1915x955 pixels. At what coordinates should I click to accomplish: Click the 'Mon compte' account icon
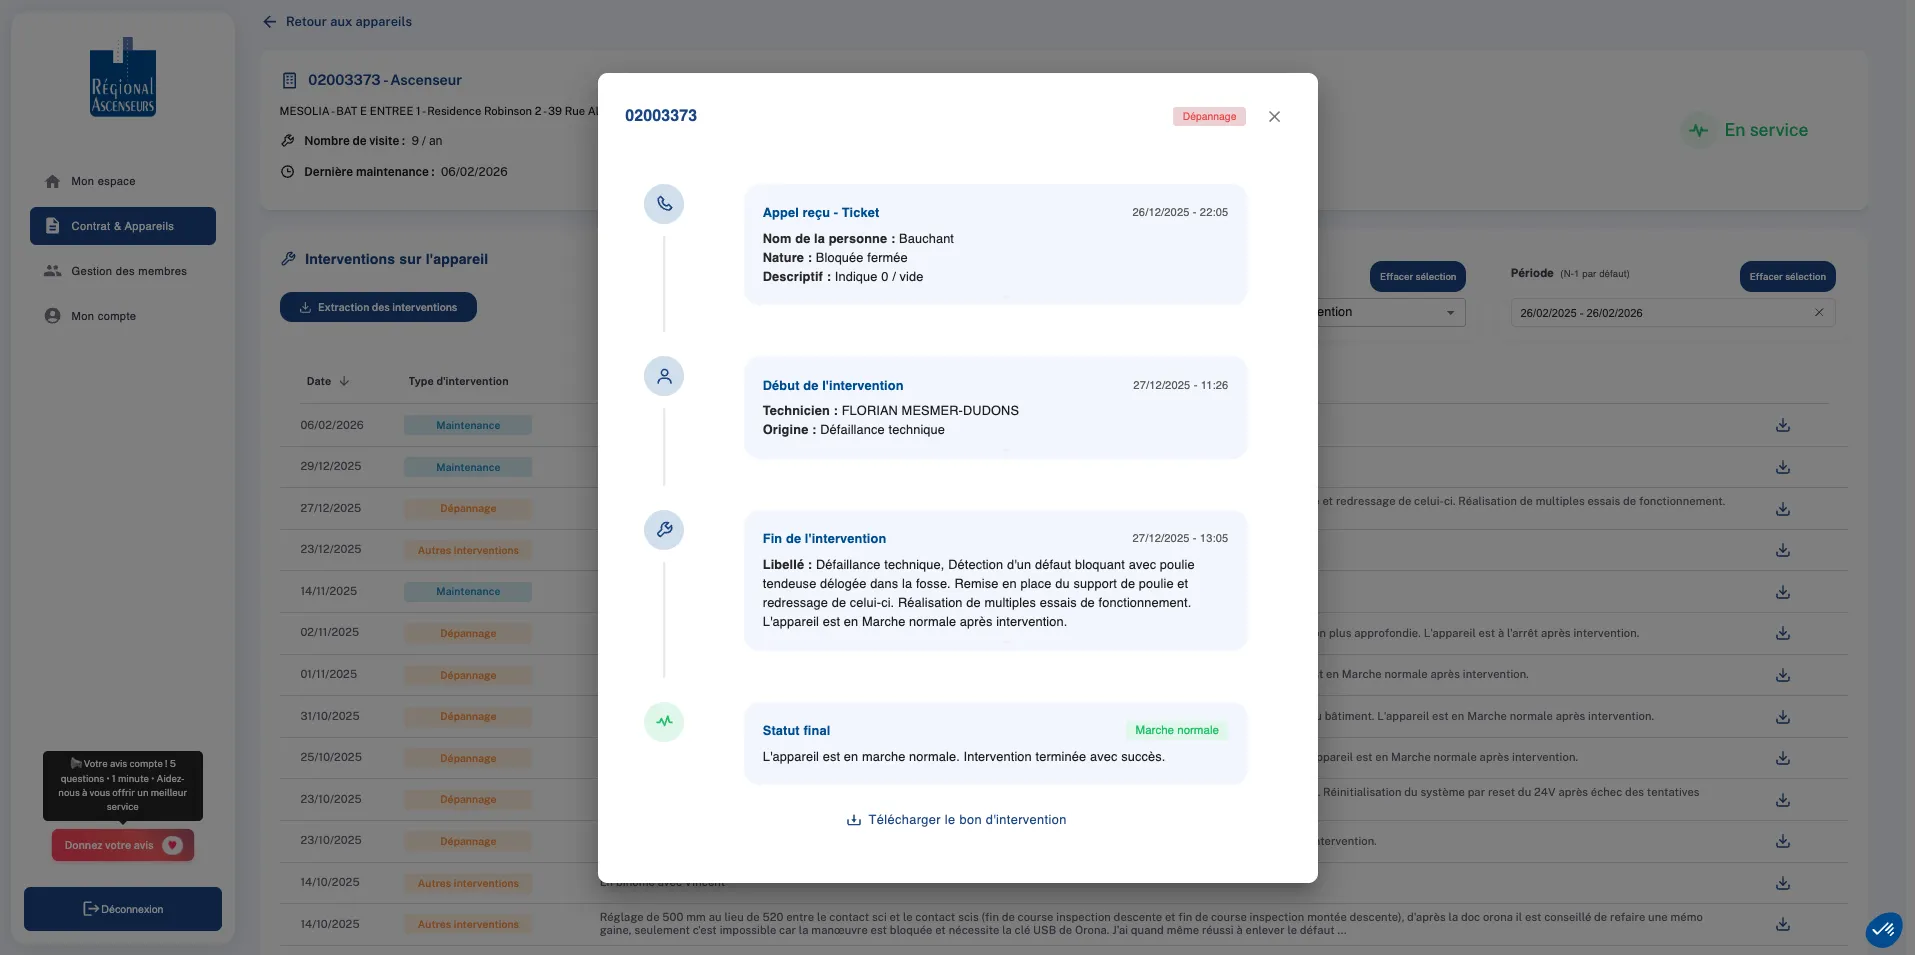pos(52,316)
